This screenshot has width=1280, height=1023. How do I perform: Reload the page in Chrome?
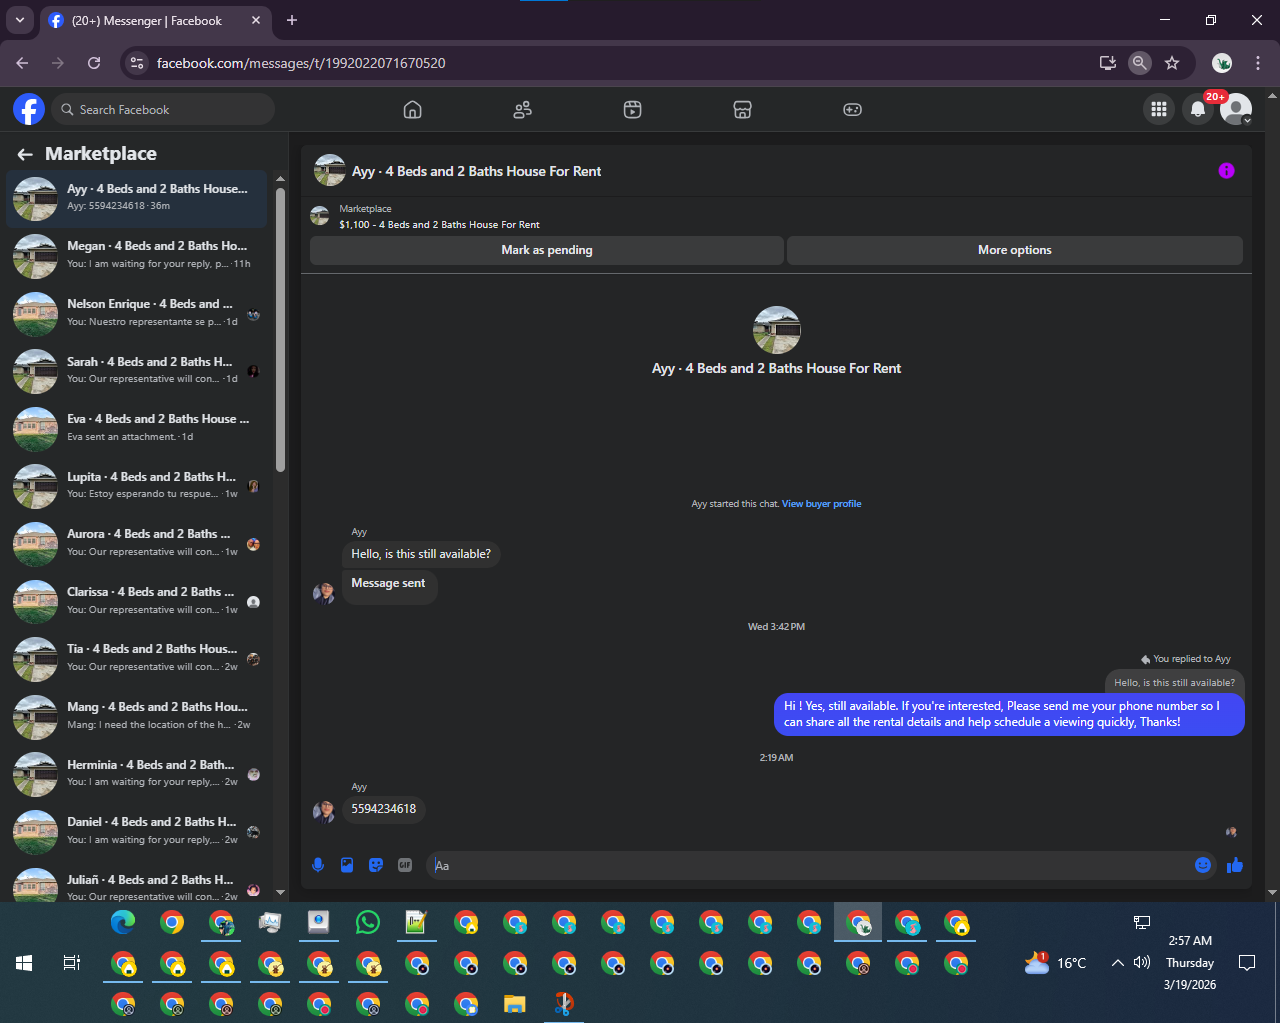click(94, 63)
